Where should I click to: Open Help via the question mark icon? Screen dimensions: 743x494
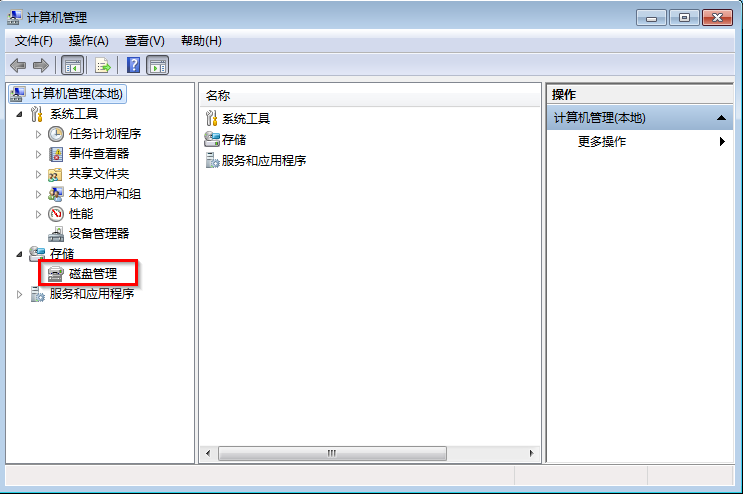click(134, 65)
